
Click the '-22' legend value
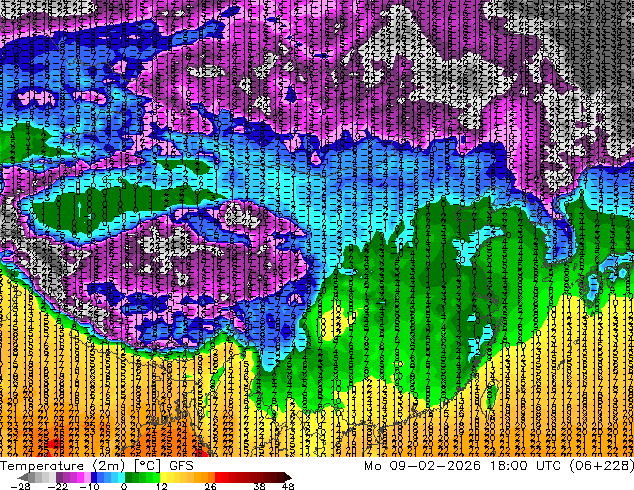point(58,486)
